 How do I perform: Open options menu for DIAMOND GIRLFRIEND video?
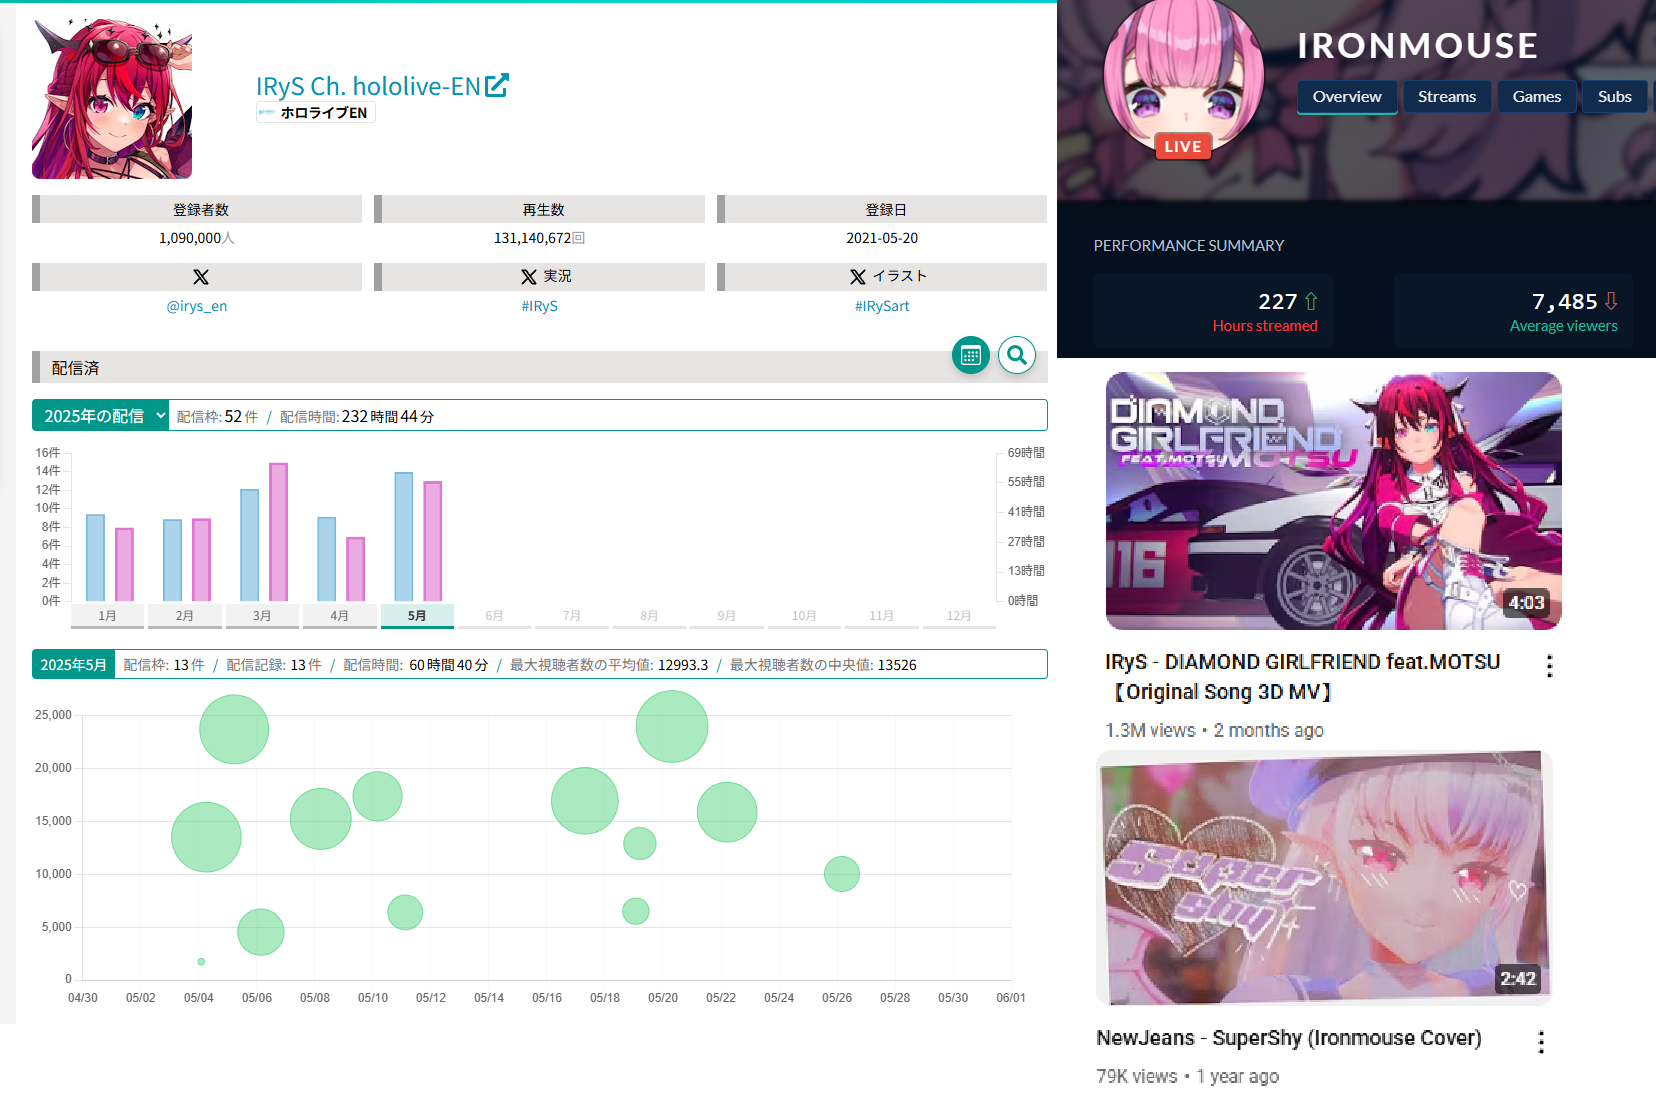[1549, 666]
